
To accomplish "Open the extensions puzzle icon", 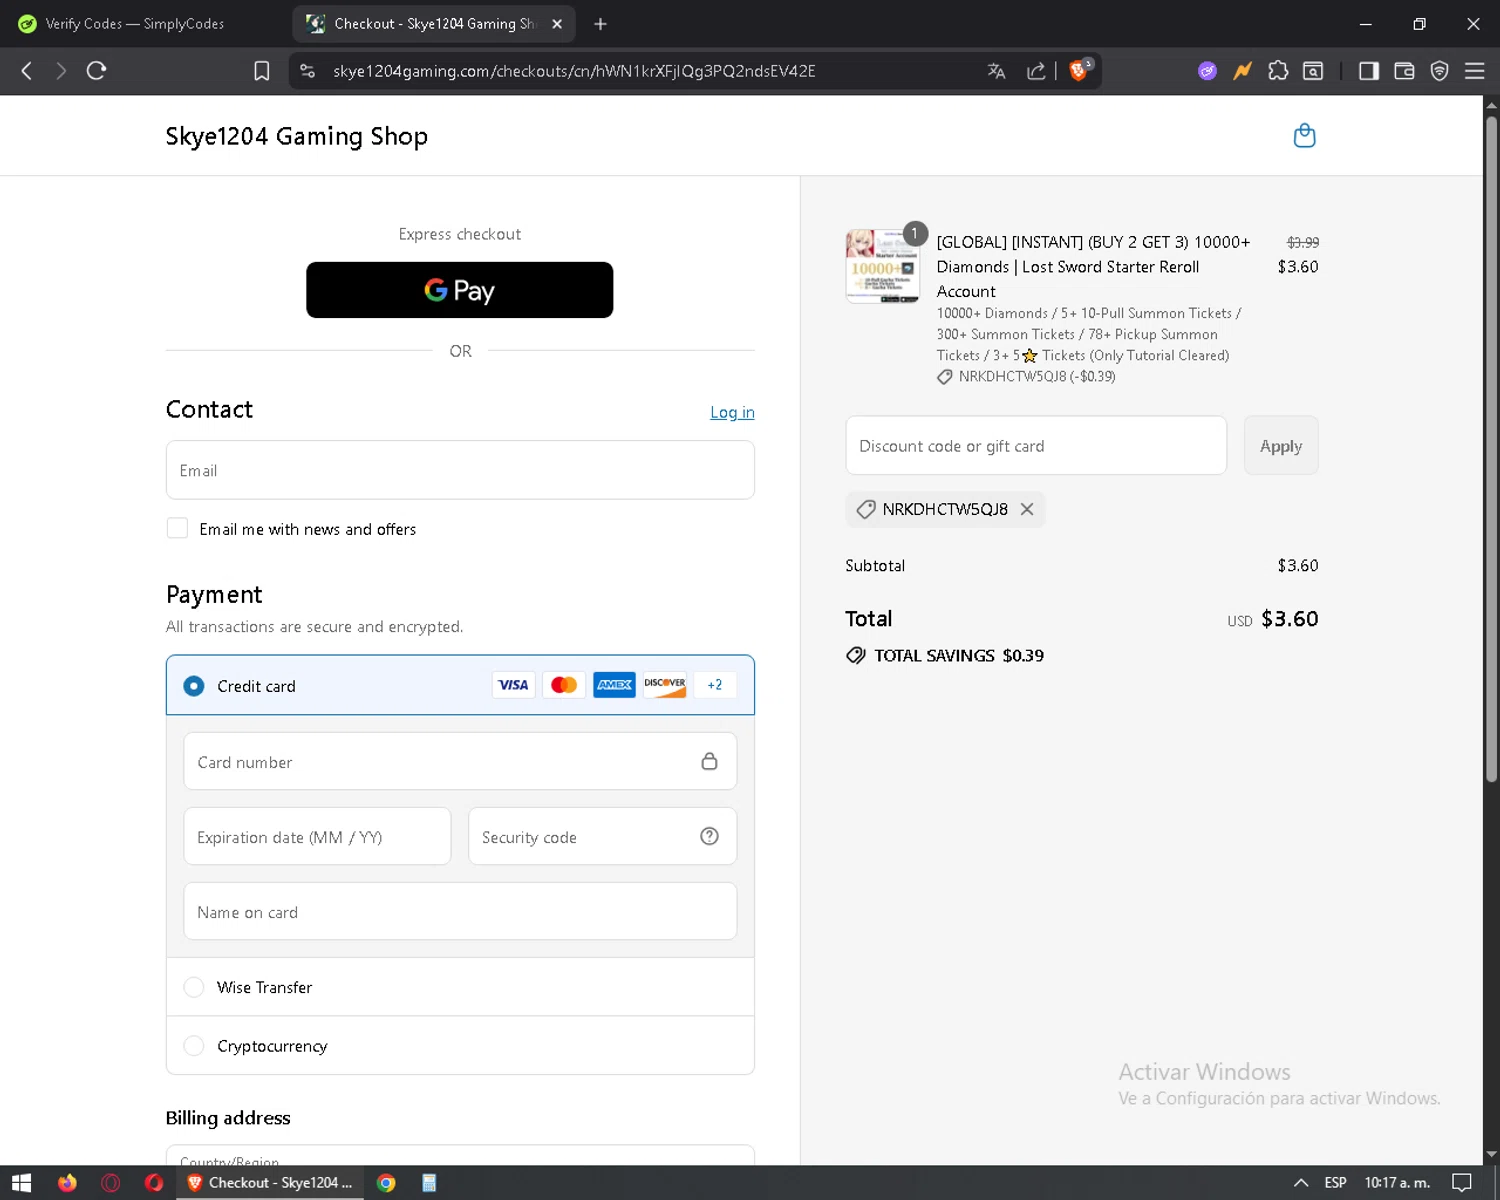I will point(1278,71).
